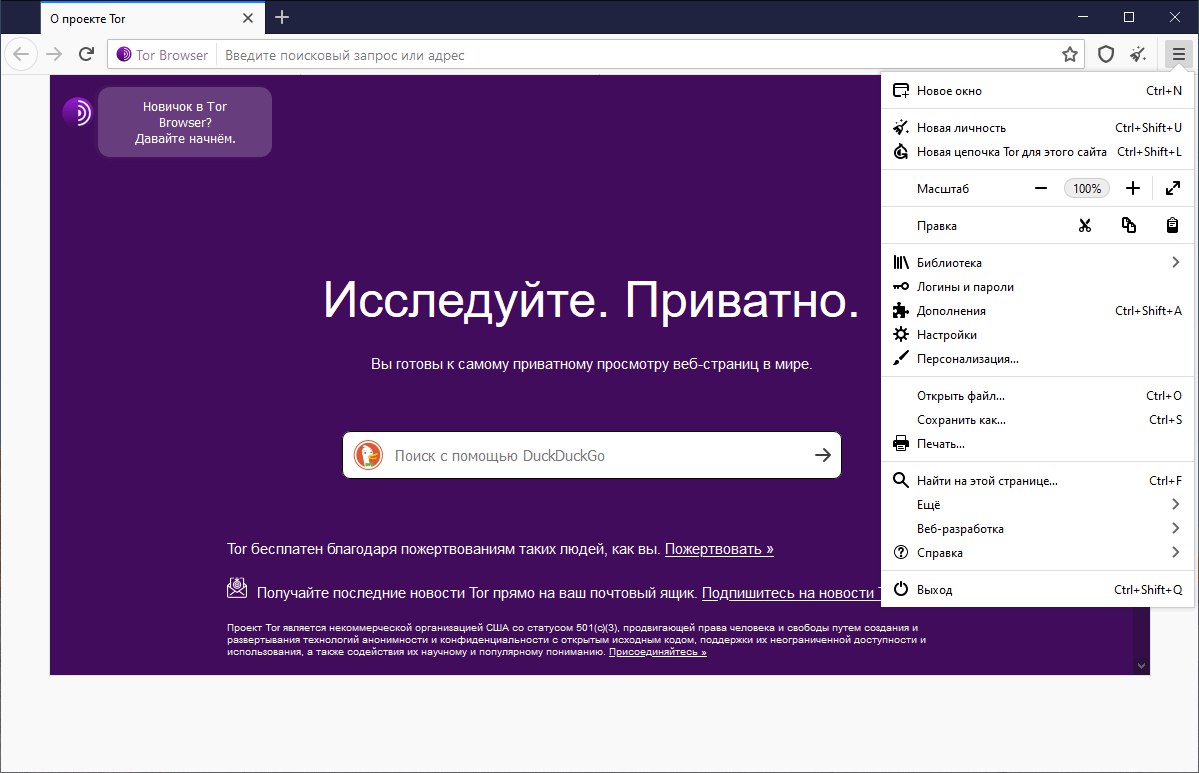
Task: Click the Подпишитесь на новости Tor link
Action: click(x=791, y=593)
